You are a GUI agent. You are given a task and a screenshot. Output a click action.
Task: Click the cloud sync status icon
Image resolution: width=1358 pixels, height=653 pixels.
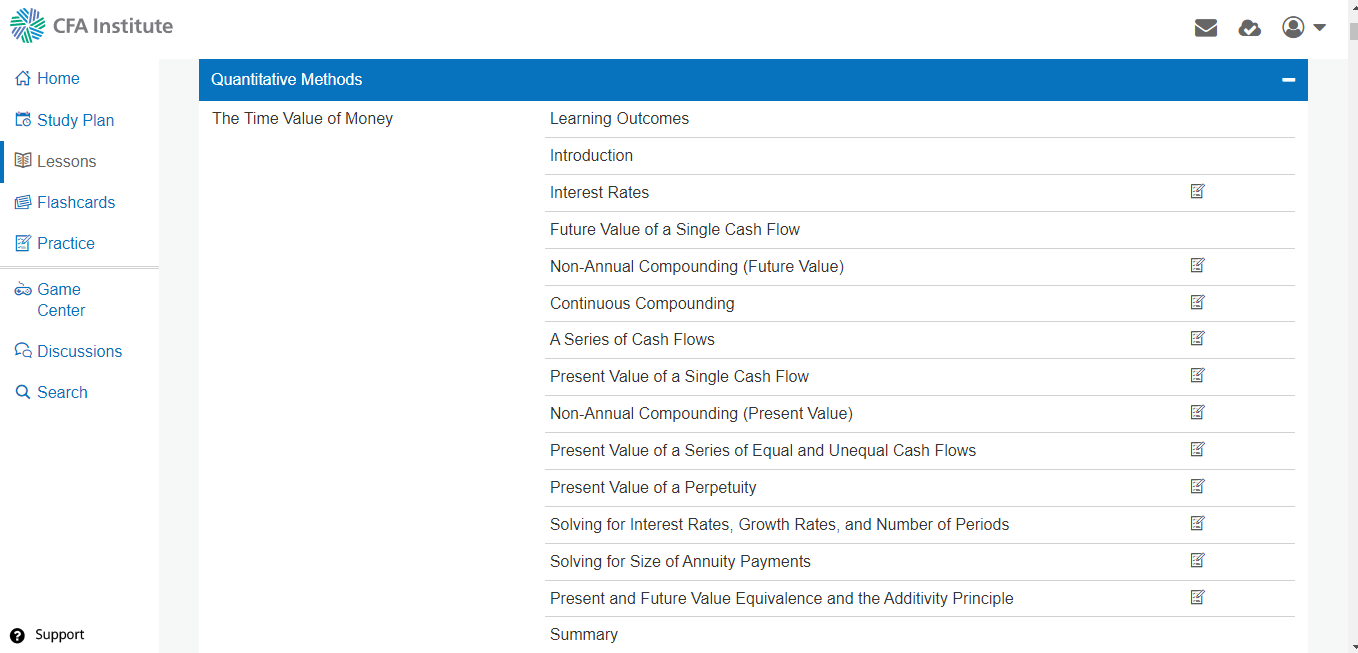click(x=1249, y=28)
